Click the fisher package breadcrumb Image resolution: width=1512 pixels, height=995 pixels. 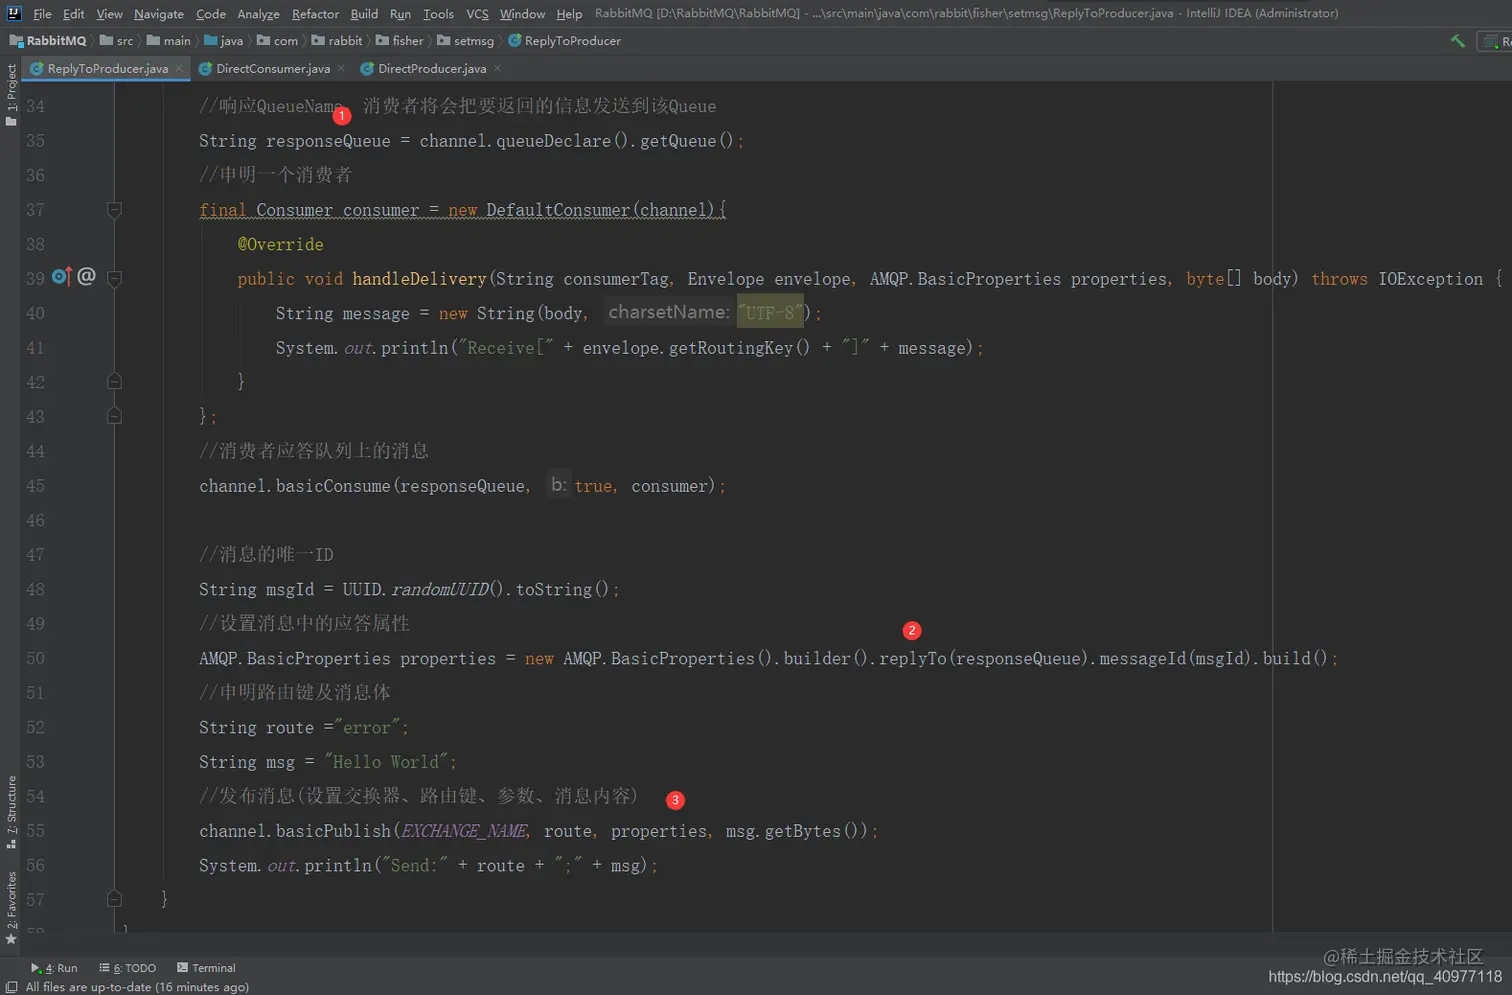400,41
